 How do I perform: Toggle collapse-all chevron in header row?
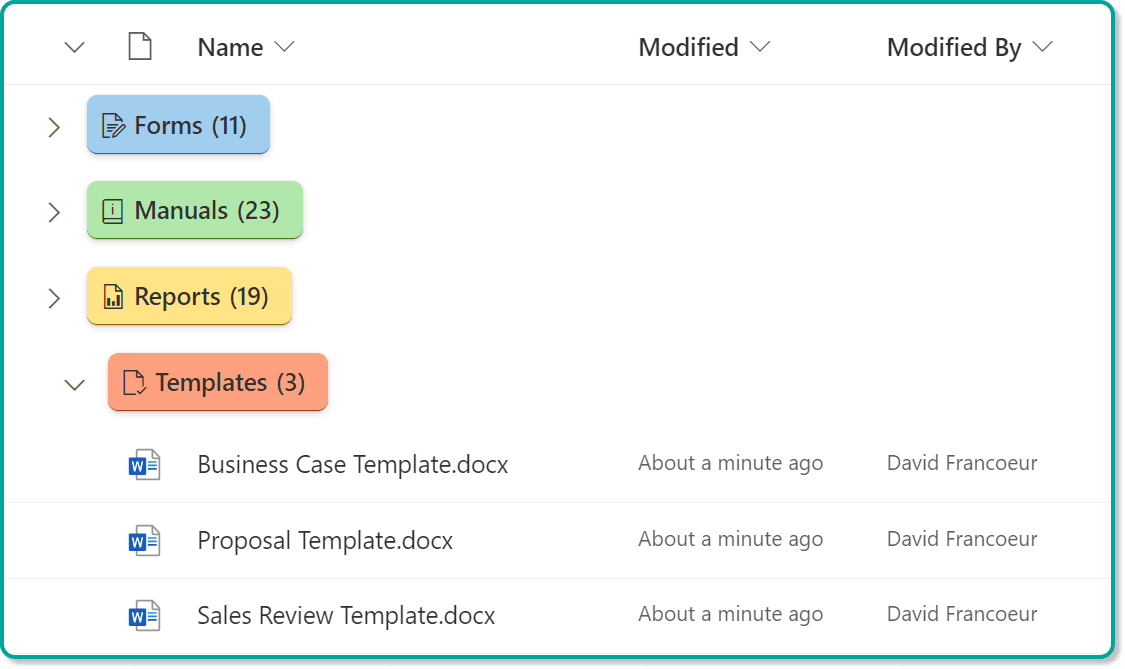[75, 48]
